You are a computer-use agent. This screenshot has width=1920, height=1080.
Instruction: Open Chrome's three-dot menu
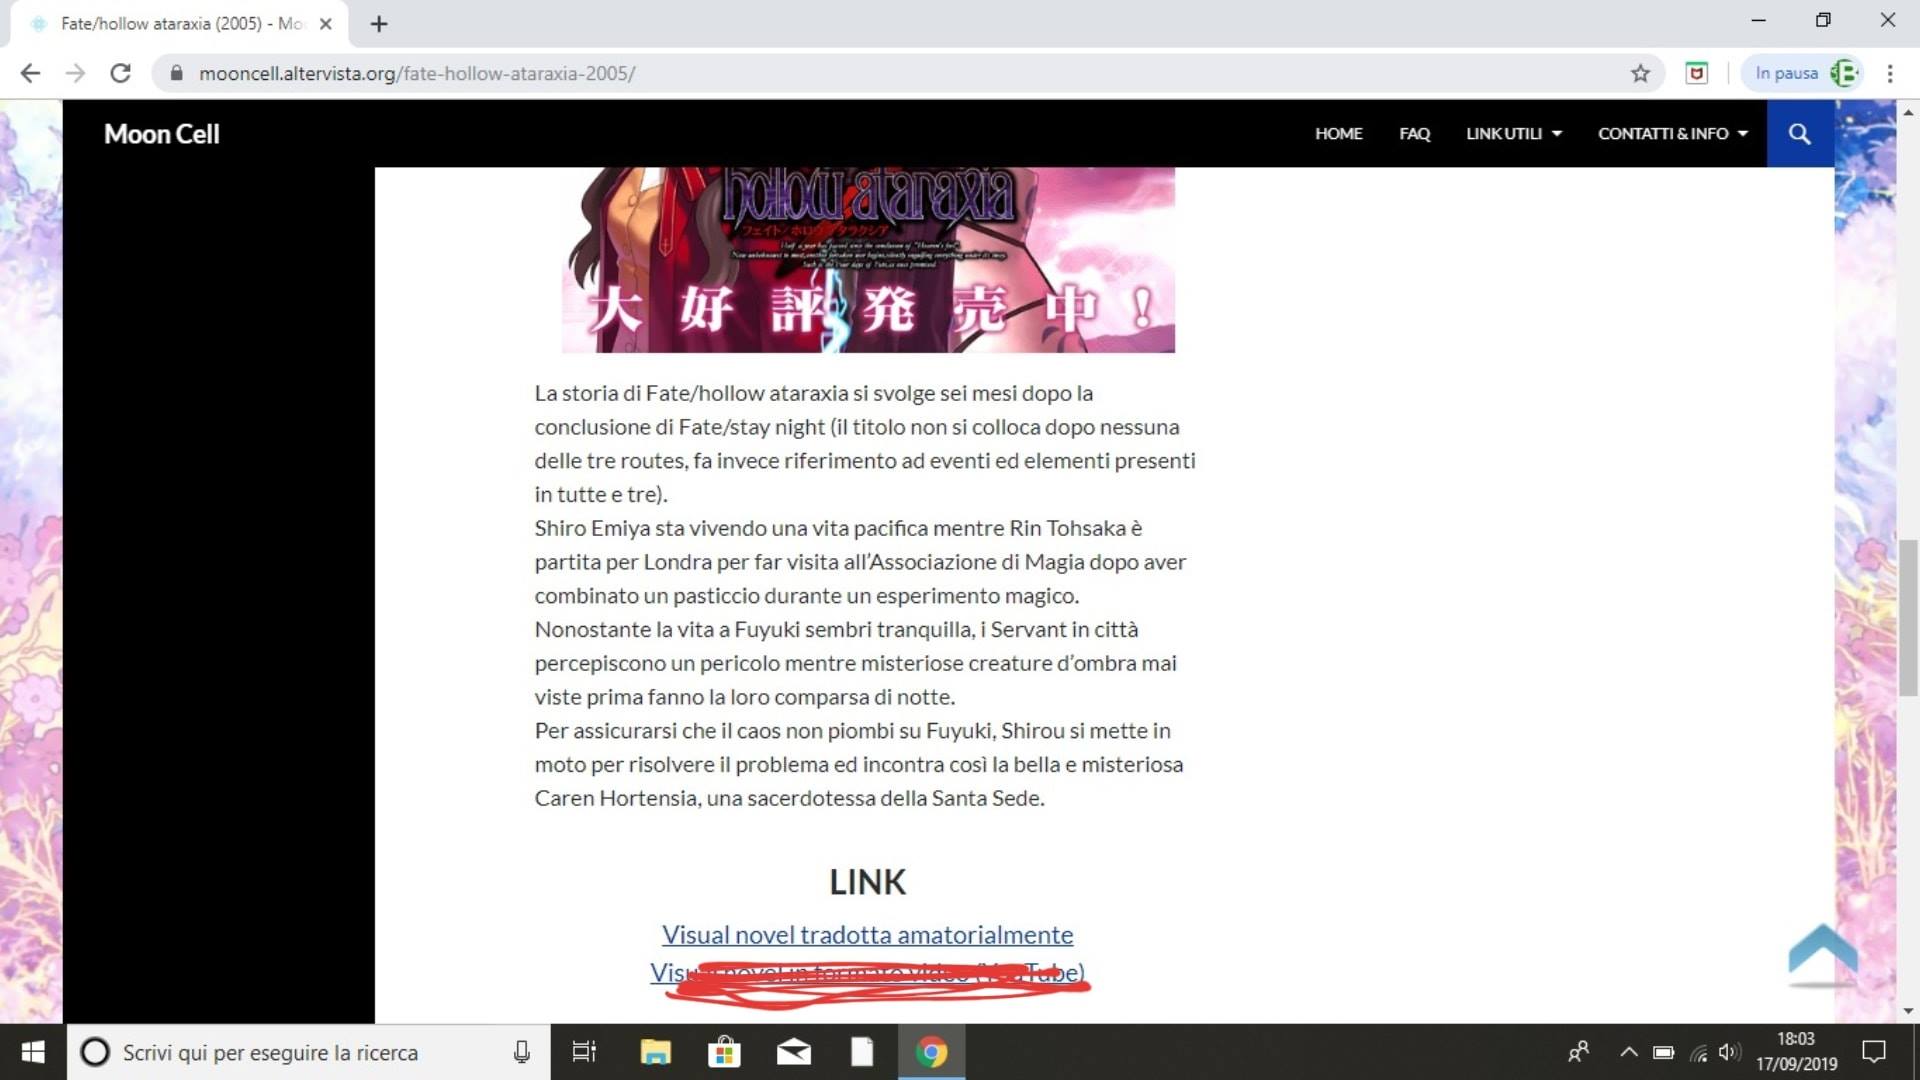point(1890,73)
